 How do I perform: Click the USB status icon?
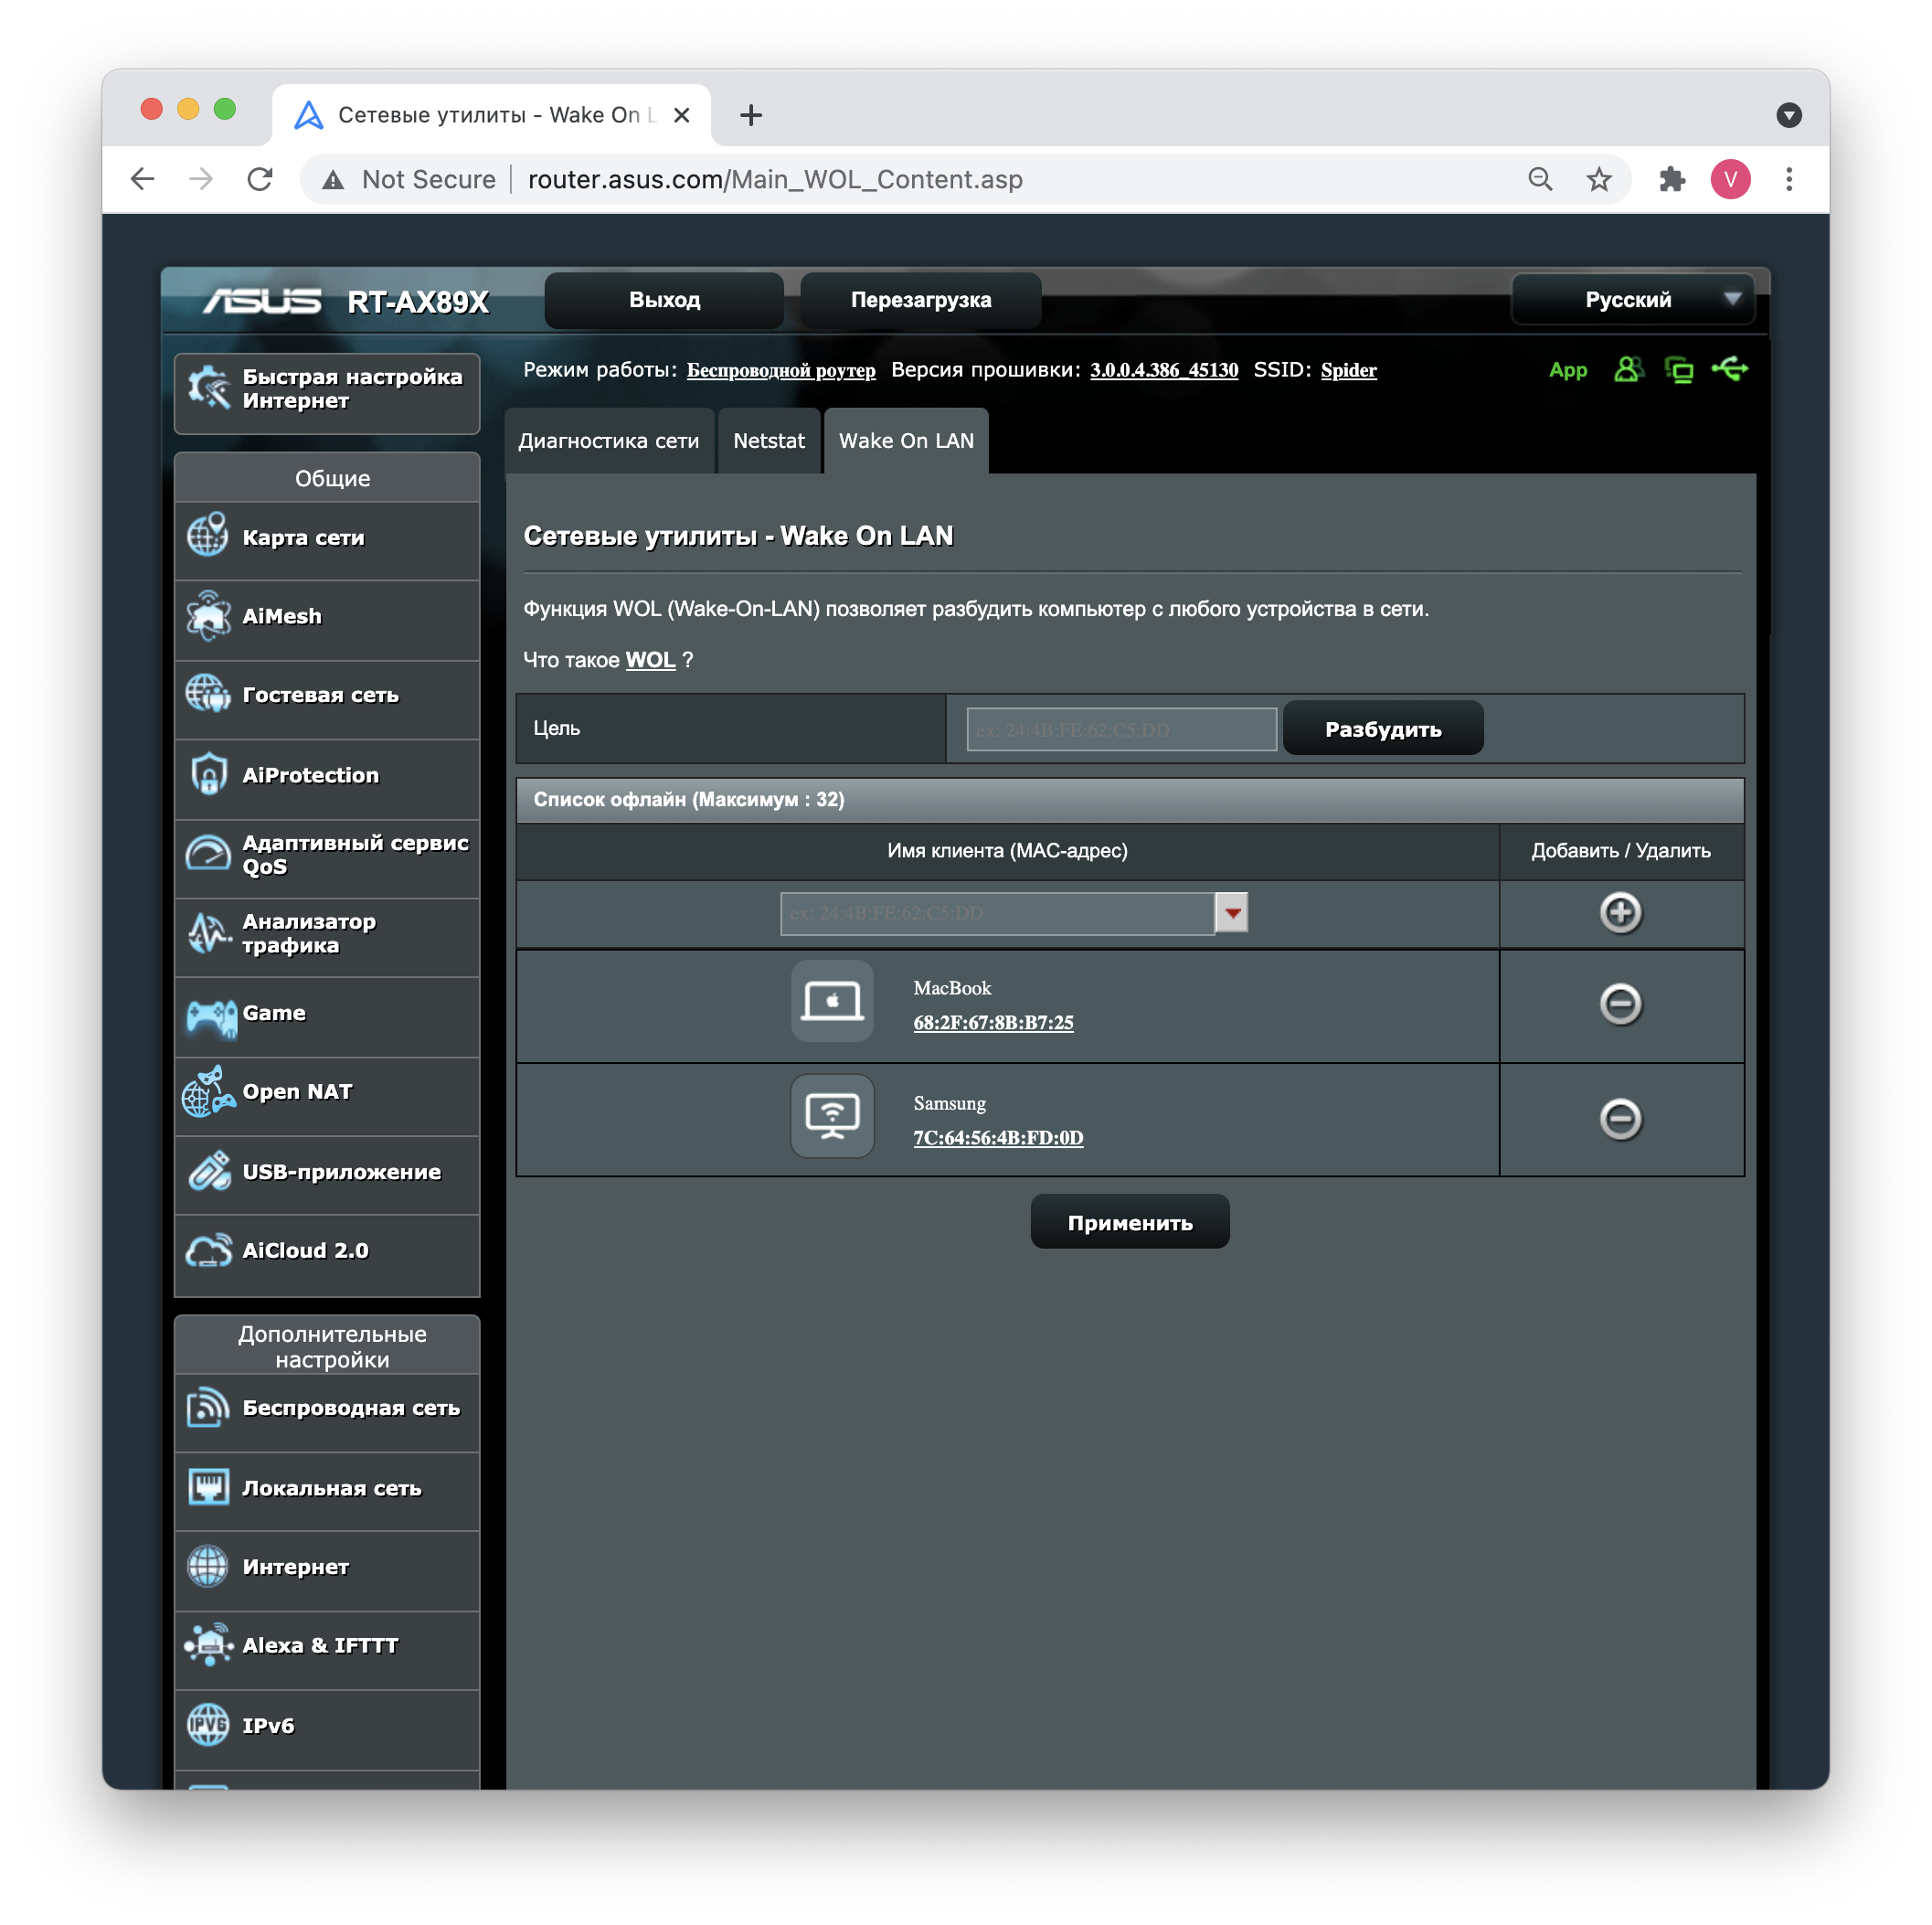tap(1730, 369)
